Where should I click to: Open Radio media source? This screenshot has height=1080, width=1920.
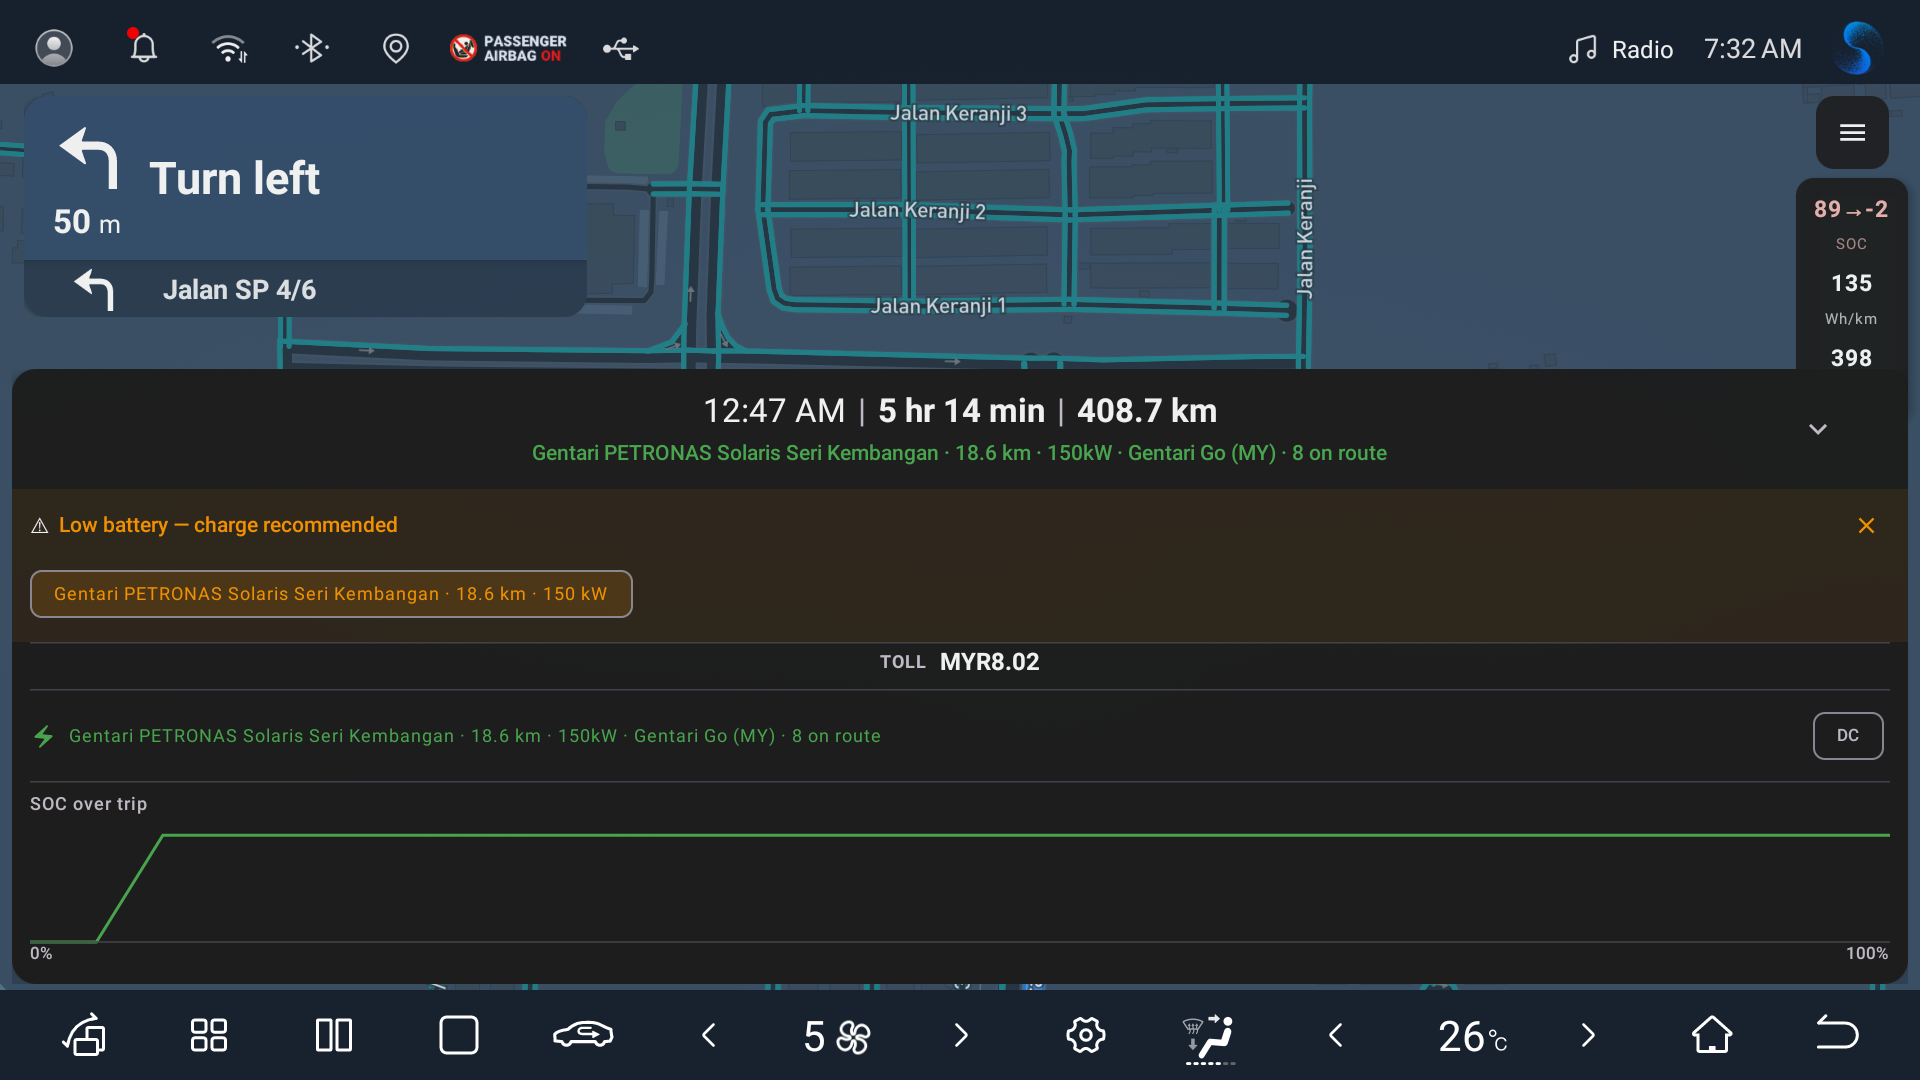click(x=1621, y=49)
